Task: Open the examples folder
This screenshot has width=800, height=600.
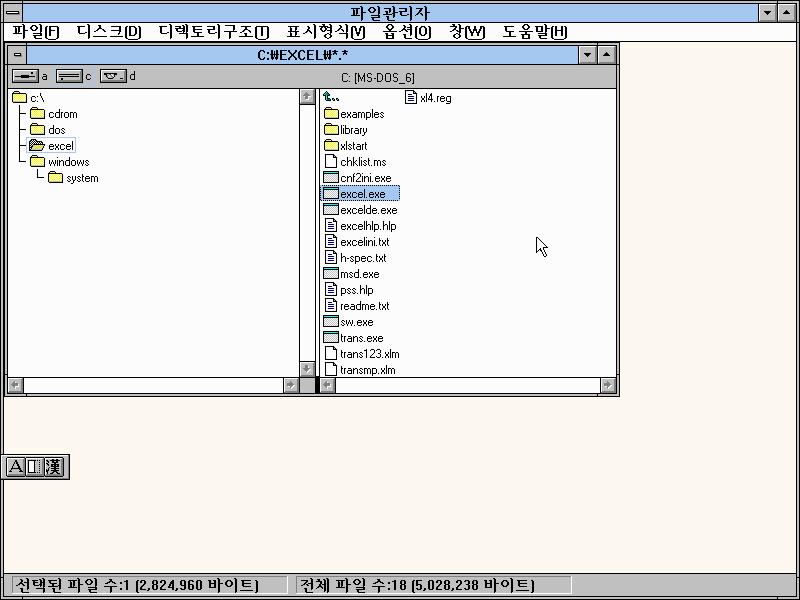Action: 354,114
